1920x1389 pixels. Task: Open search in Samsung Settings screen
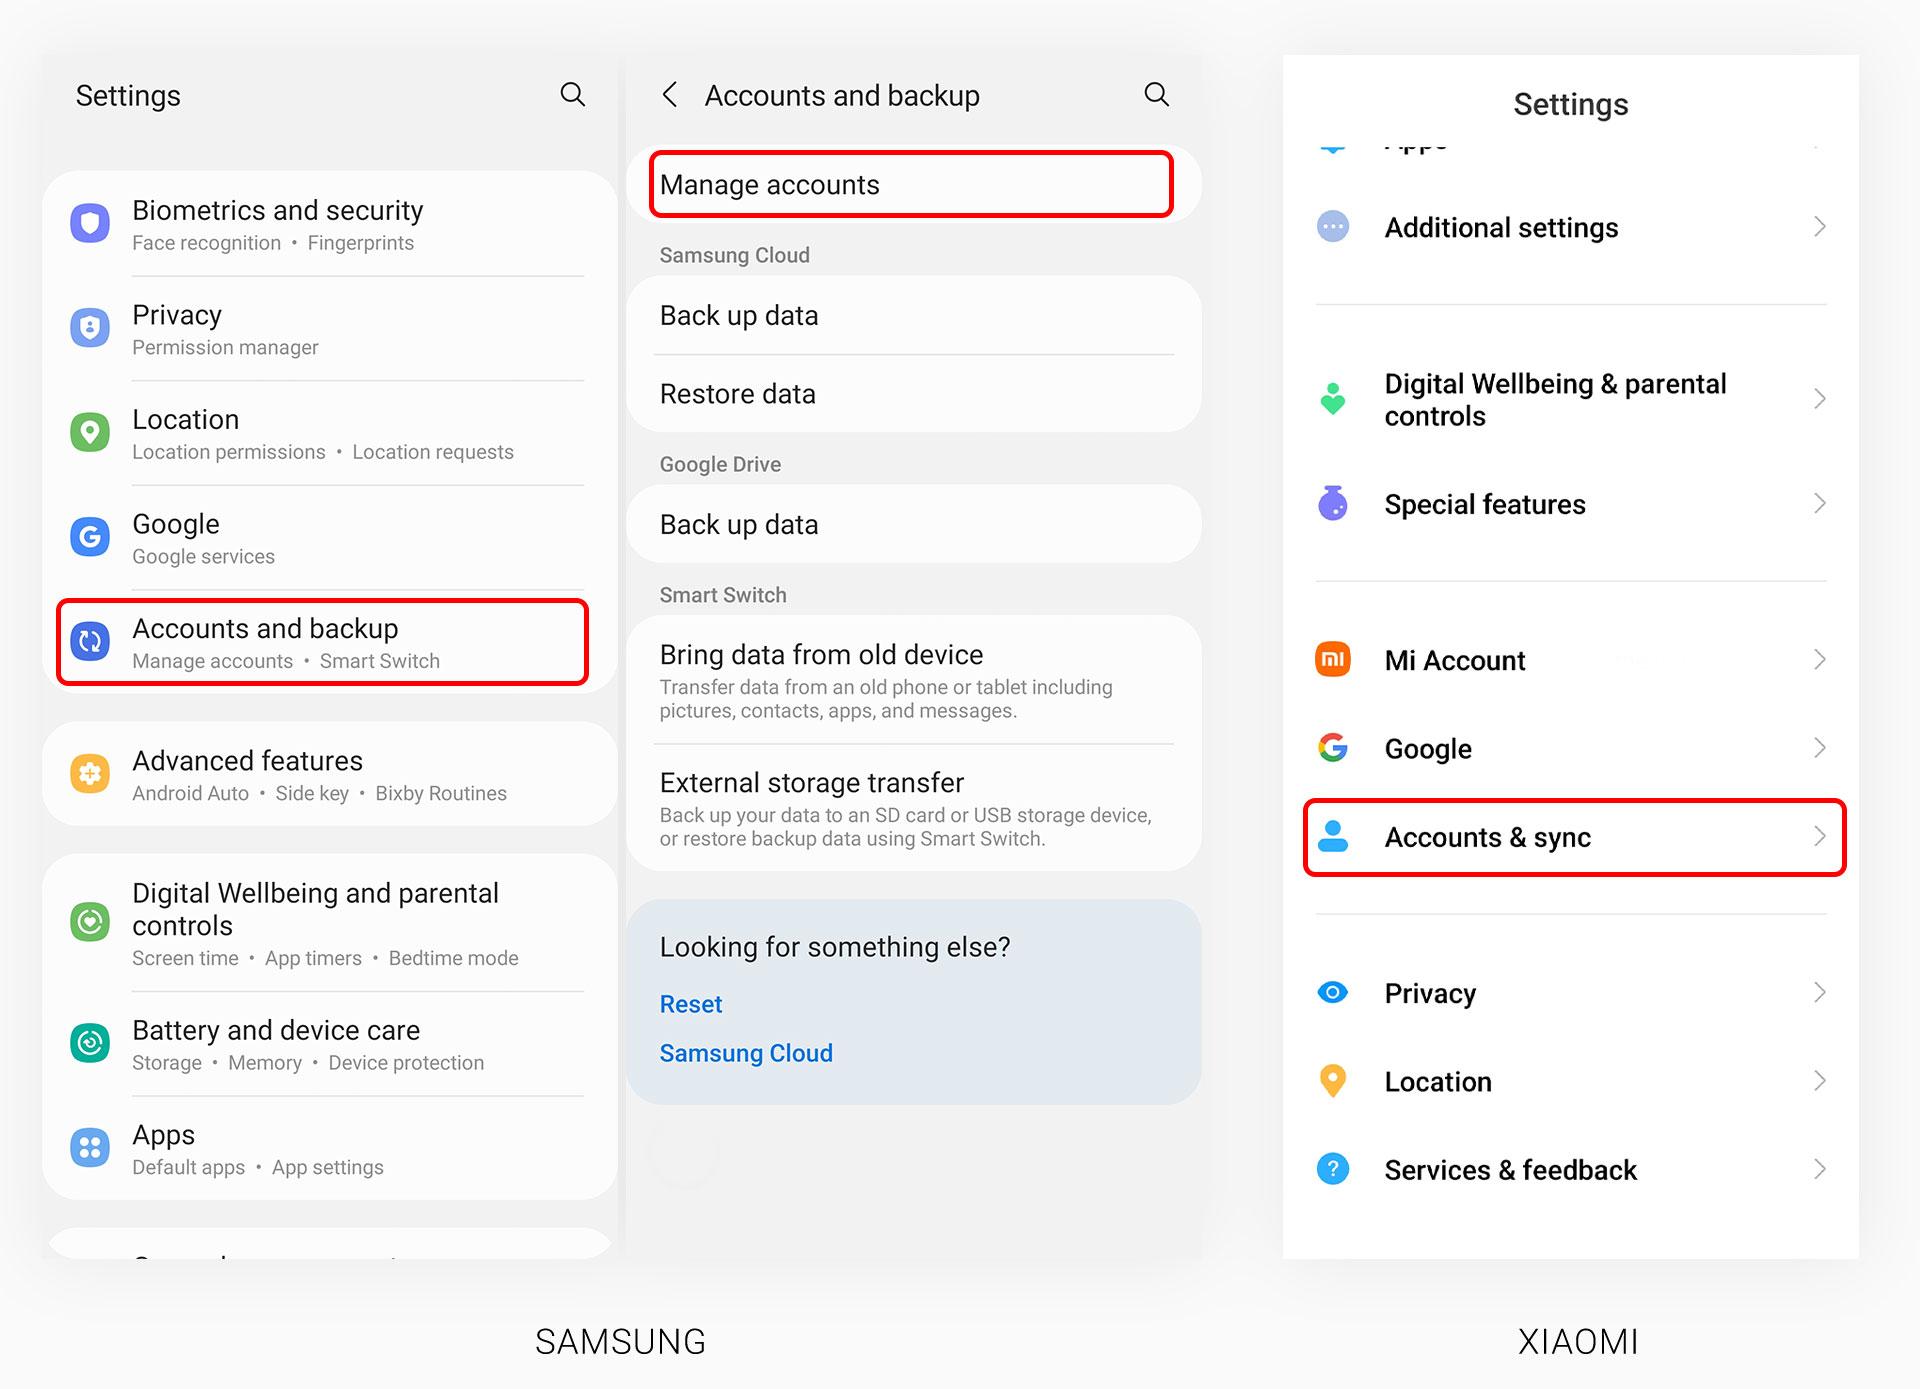pos(572,94)
